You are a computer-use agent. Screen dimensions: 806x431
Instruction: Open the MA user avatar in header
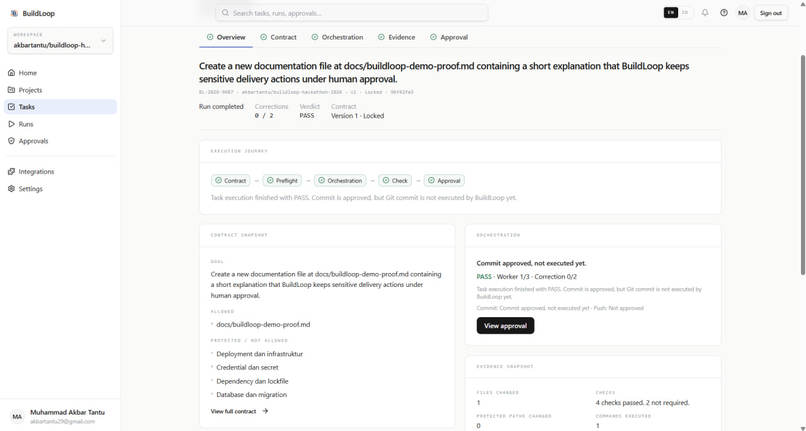[742, 13]
